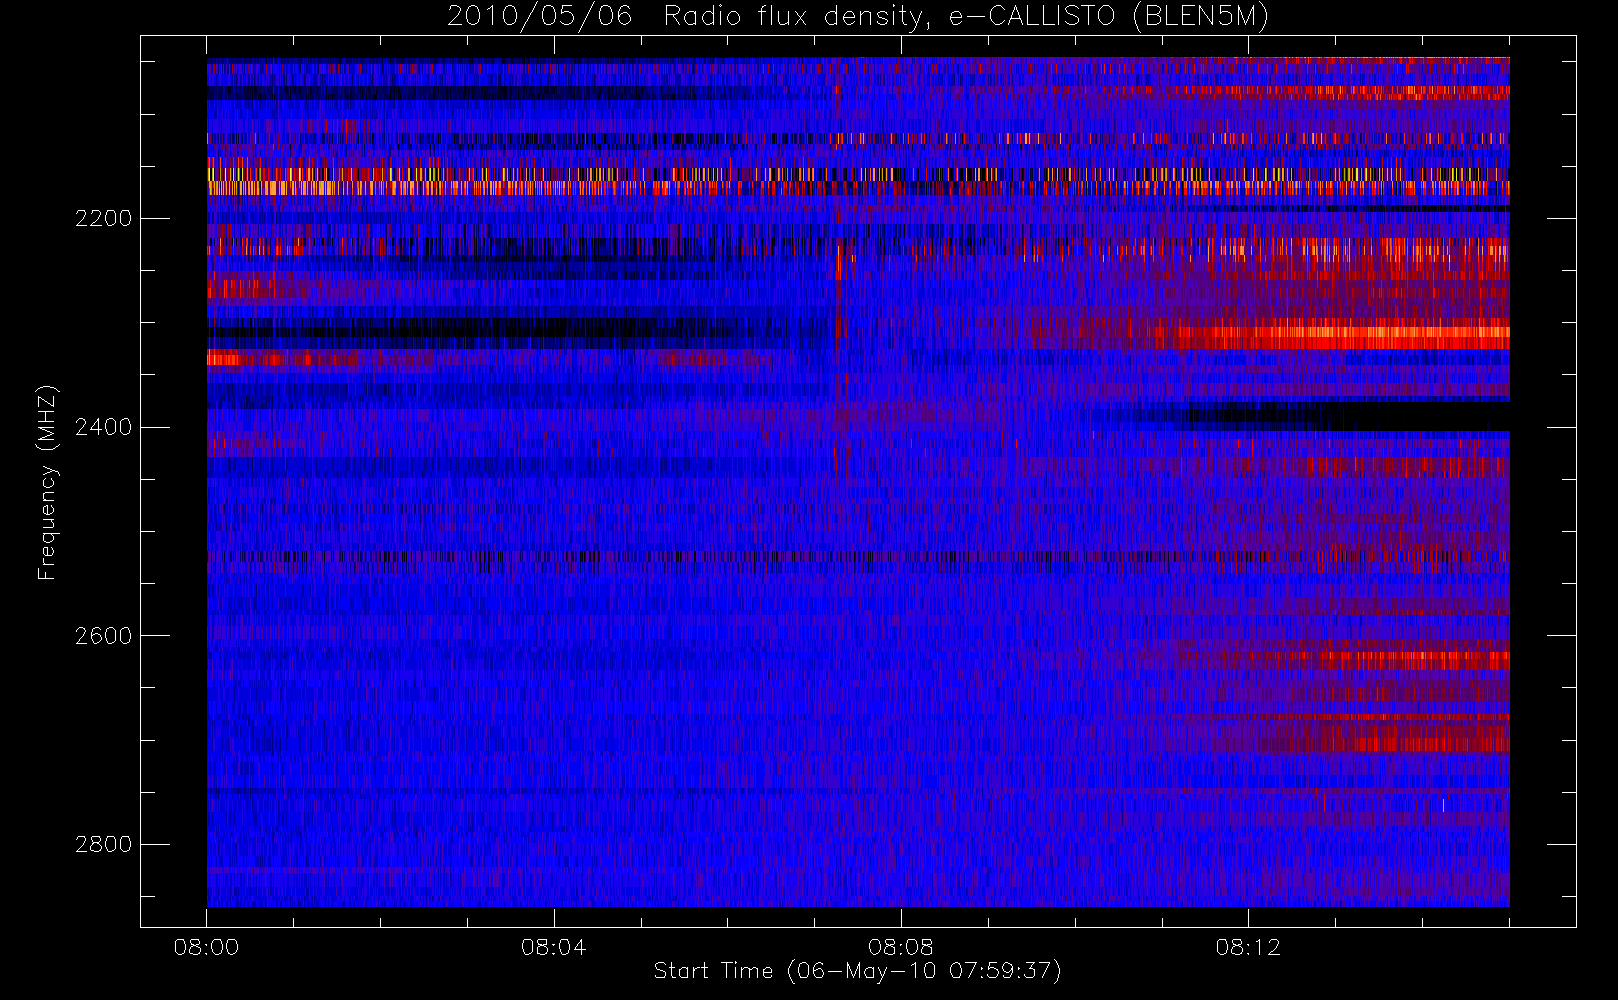Click the 2600 frequency tick label
The width and height of the screenshot is (1618, 1000).
pos(103,636)
